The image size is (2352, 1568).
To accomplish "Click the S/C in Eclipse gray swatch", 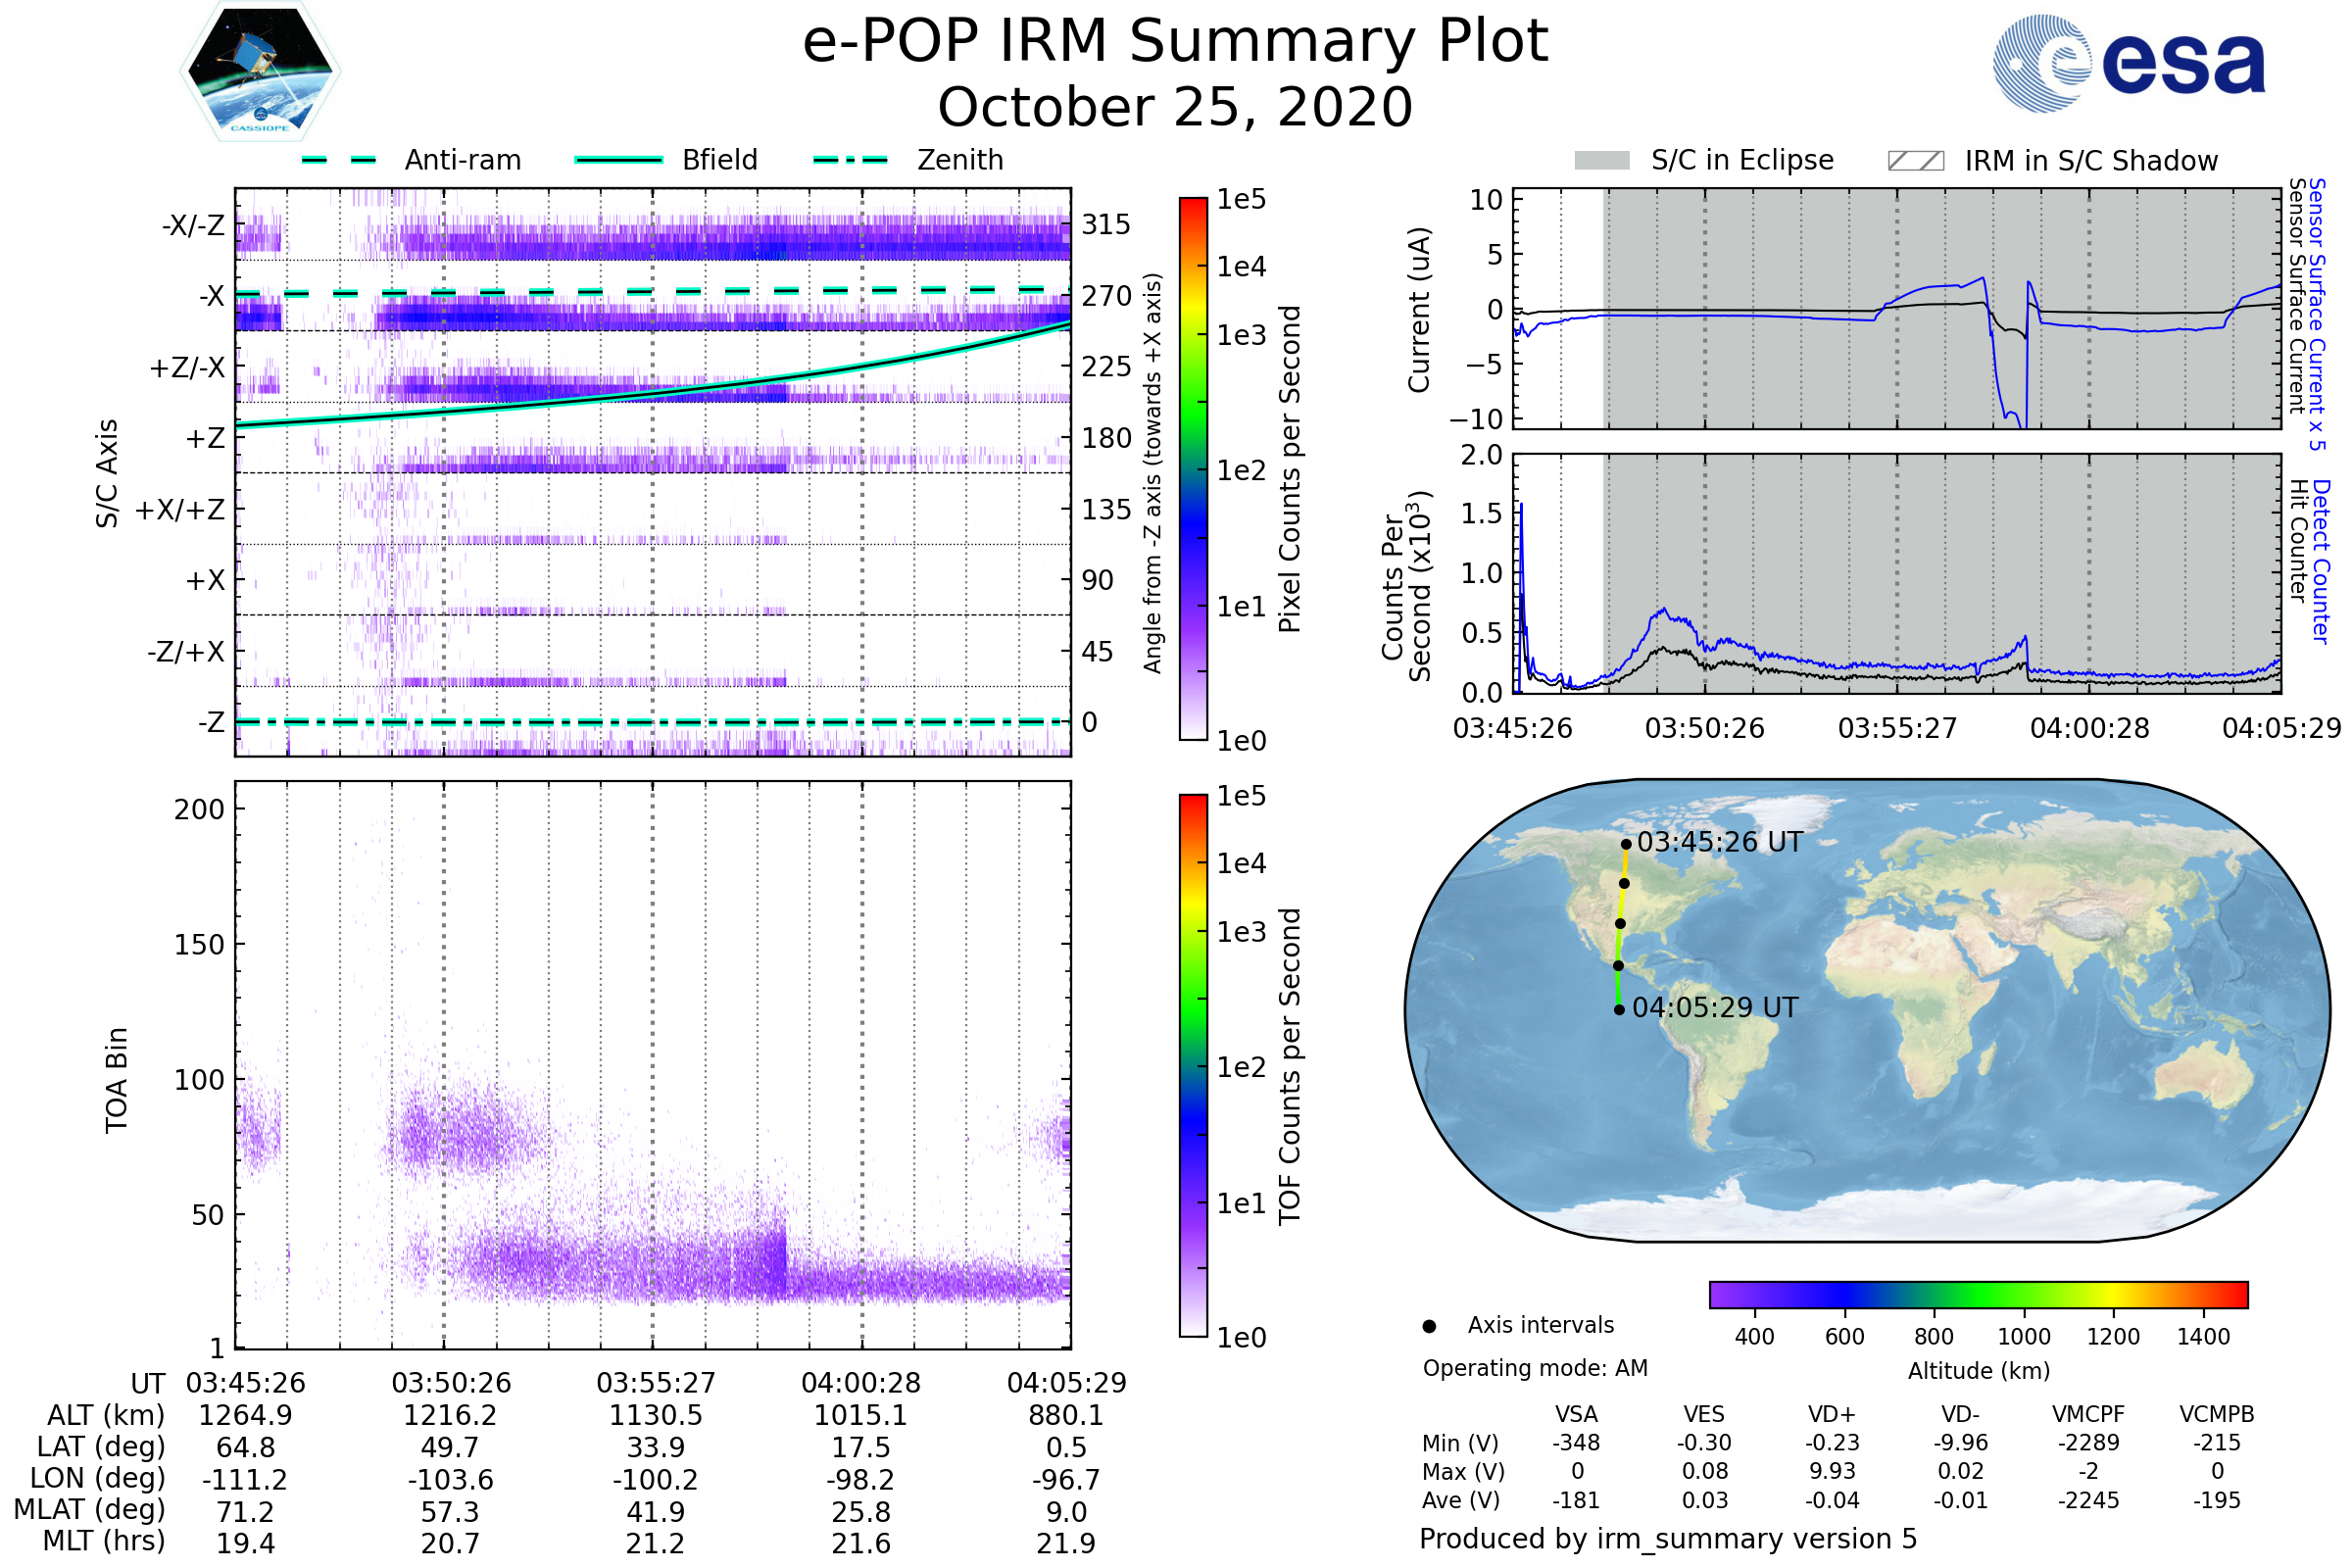I will tap(1601, 161).
